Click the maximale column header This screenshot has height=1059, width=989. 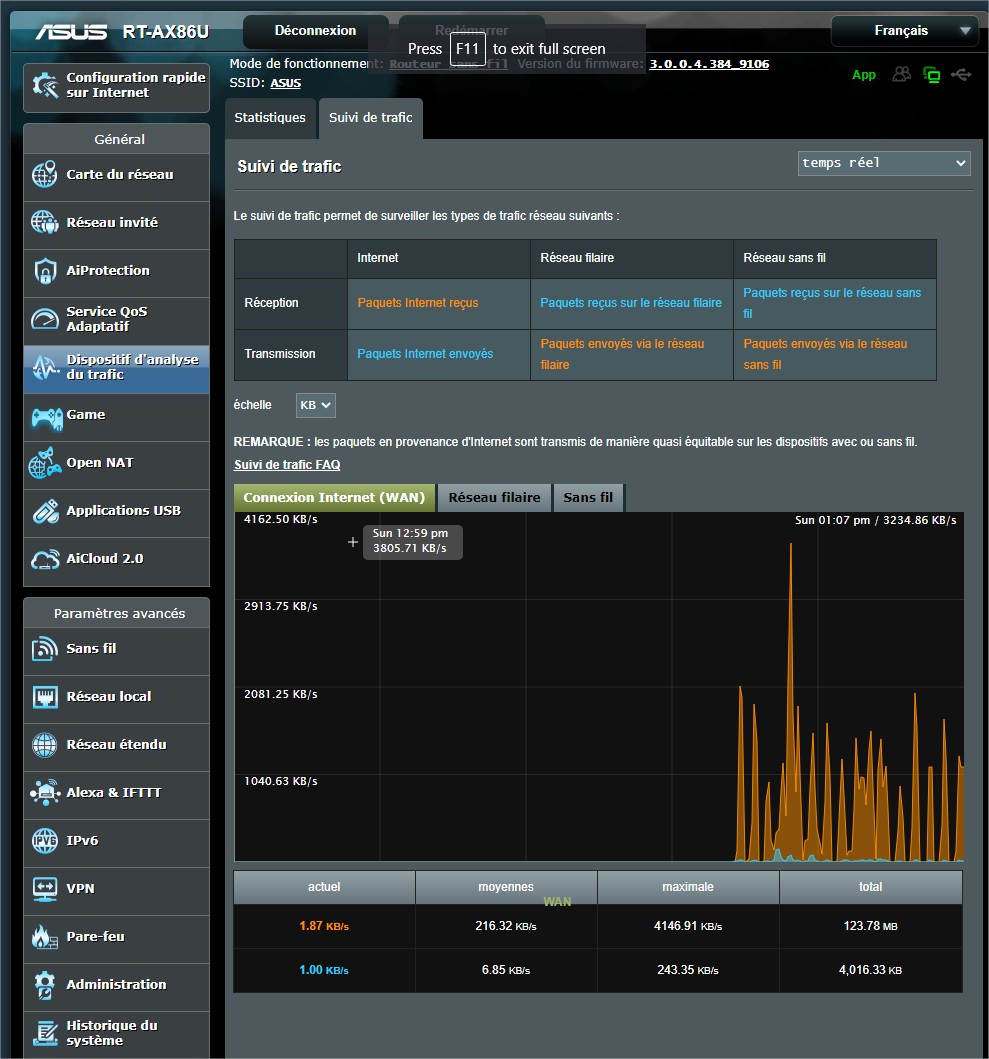click(x=688, y=887)
